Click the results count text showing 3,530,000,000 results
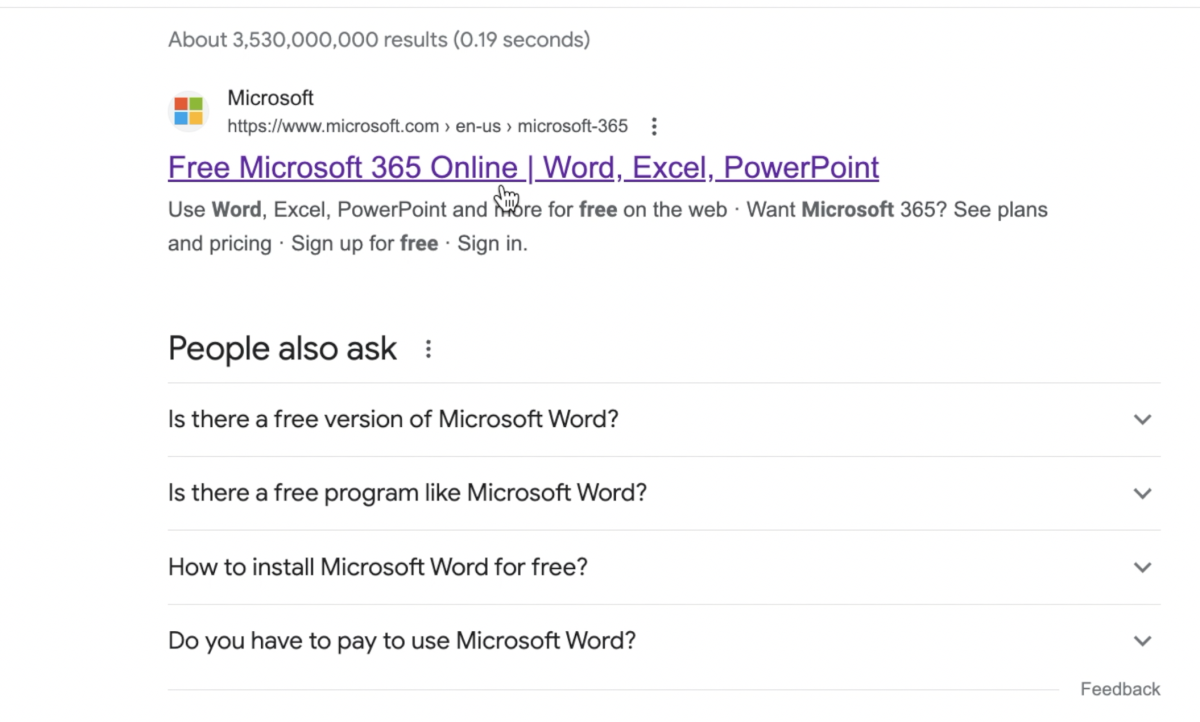 [x=379, y=39]
